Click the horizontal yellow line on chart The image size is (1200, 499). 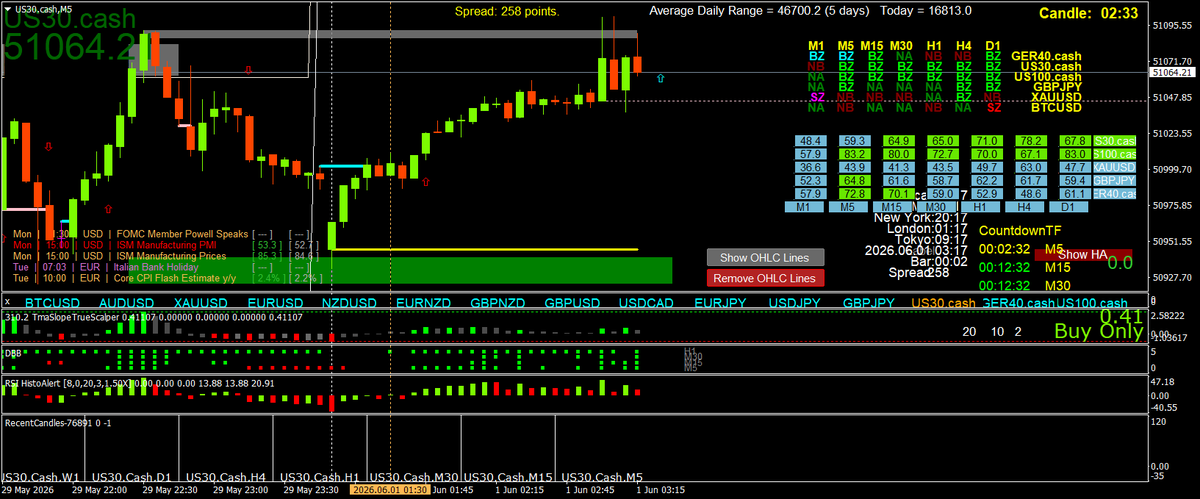pyautogui.click(x=484, y=249)
